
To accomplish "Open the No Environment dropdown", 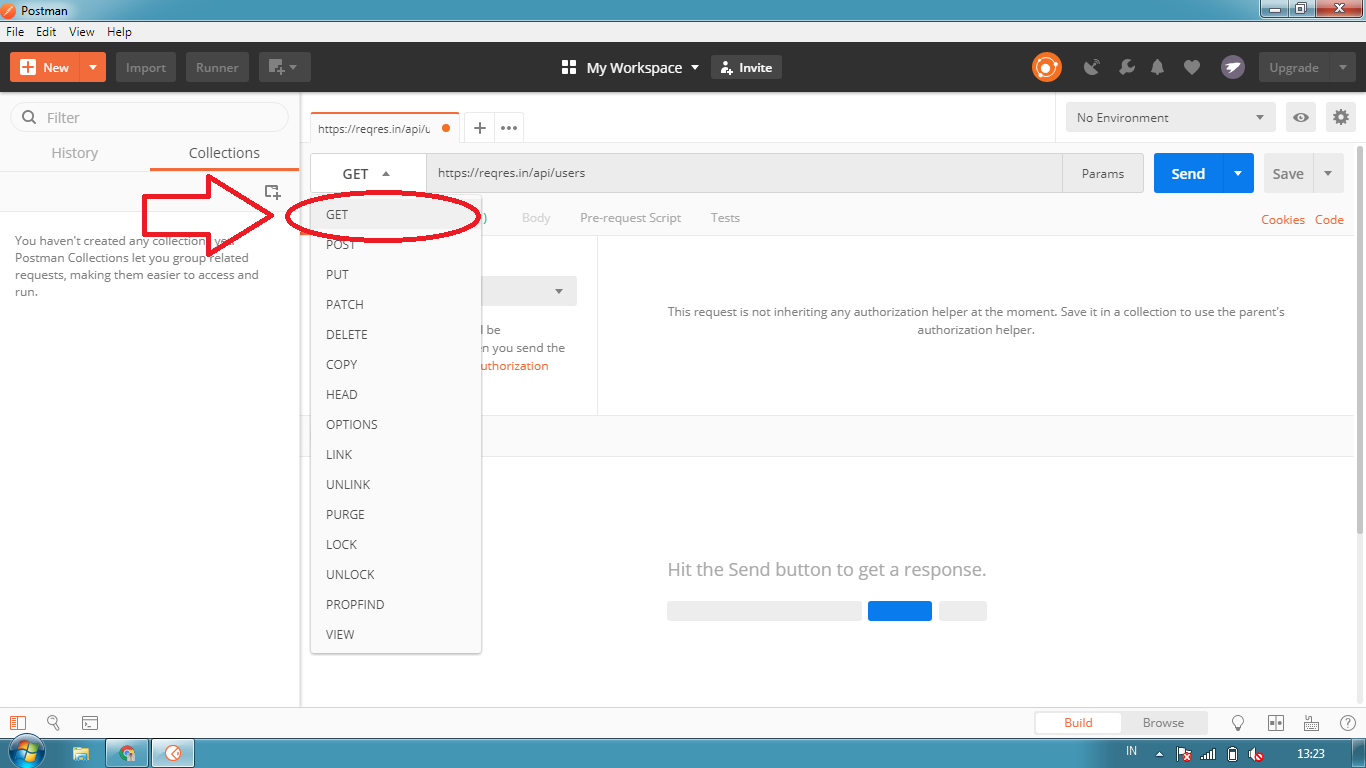I will tap(1170, 117).
